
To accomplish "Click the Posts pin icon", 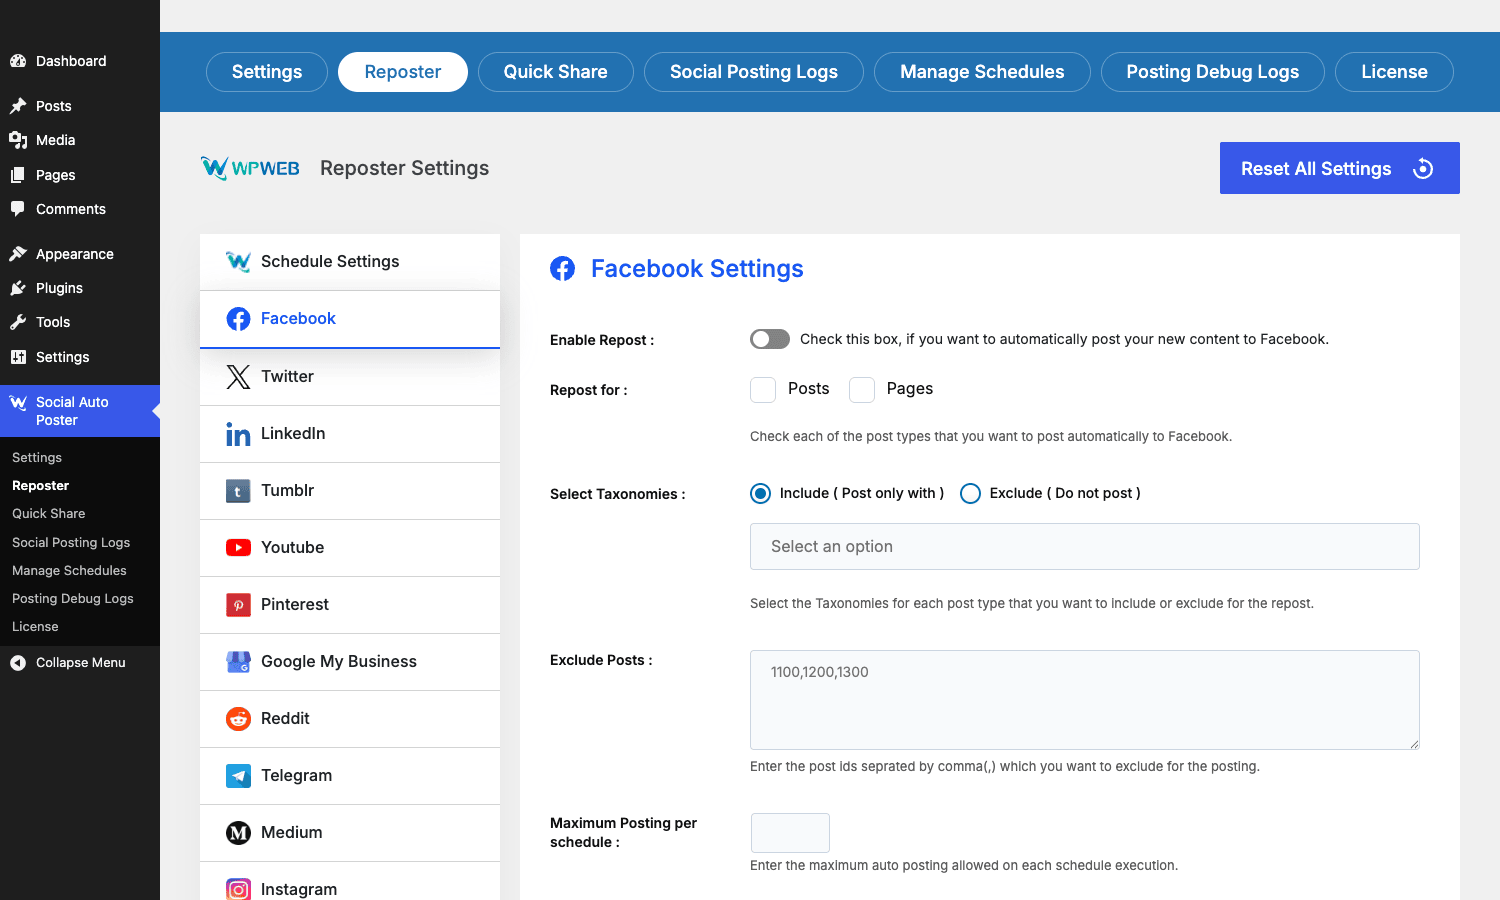I will (18, 106).
